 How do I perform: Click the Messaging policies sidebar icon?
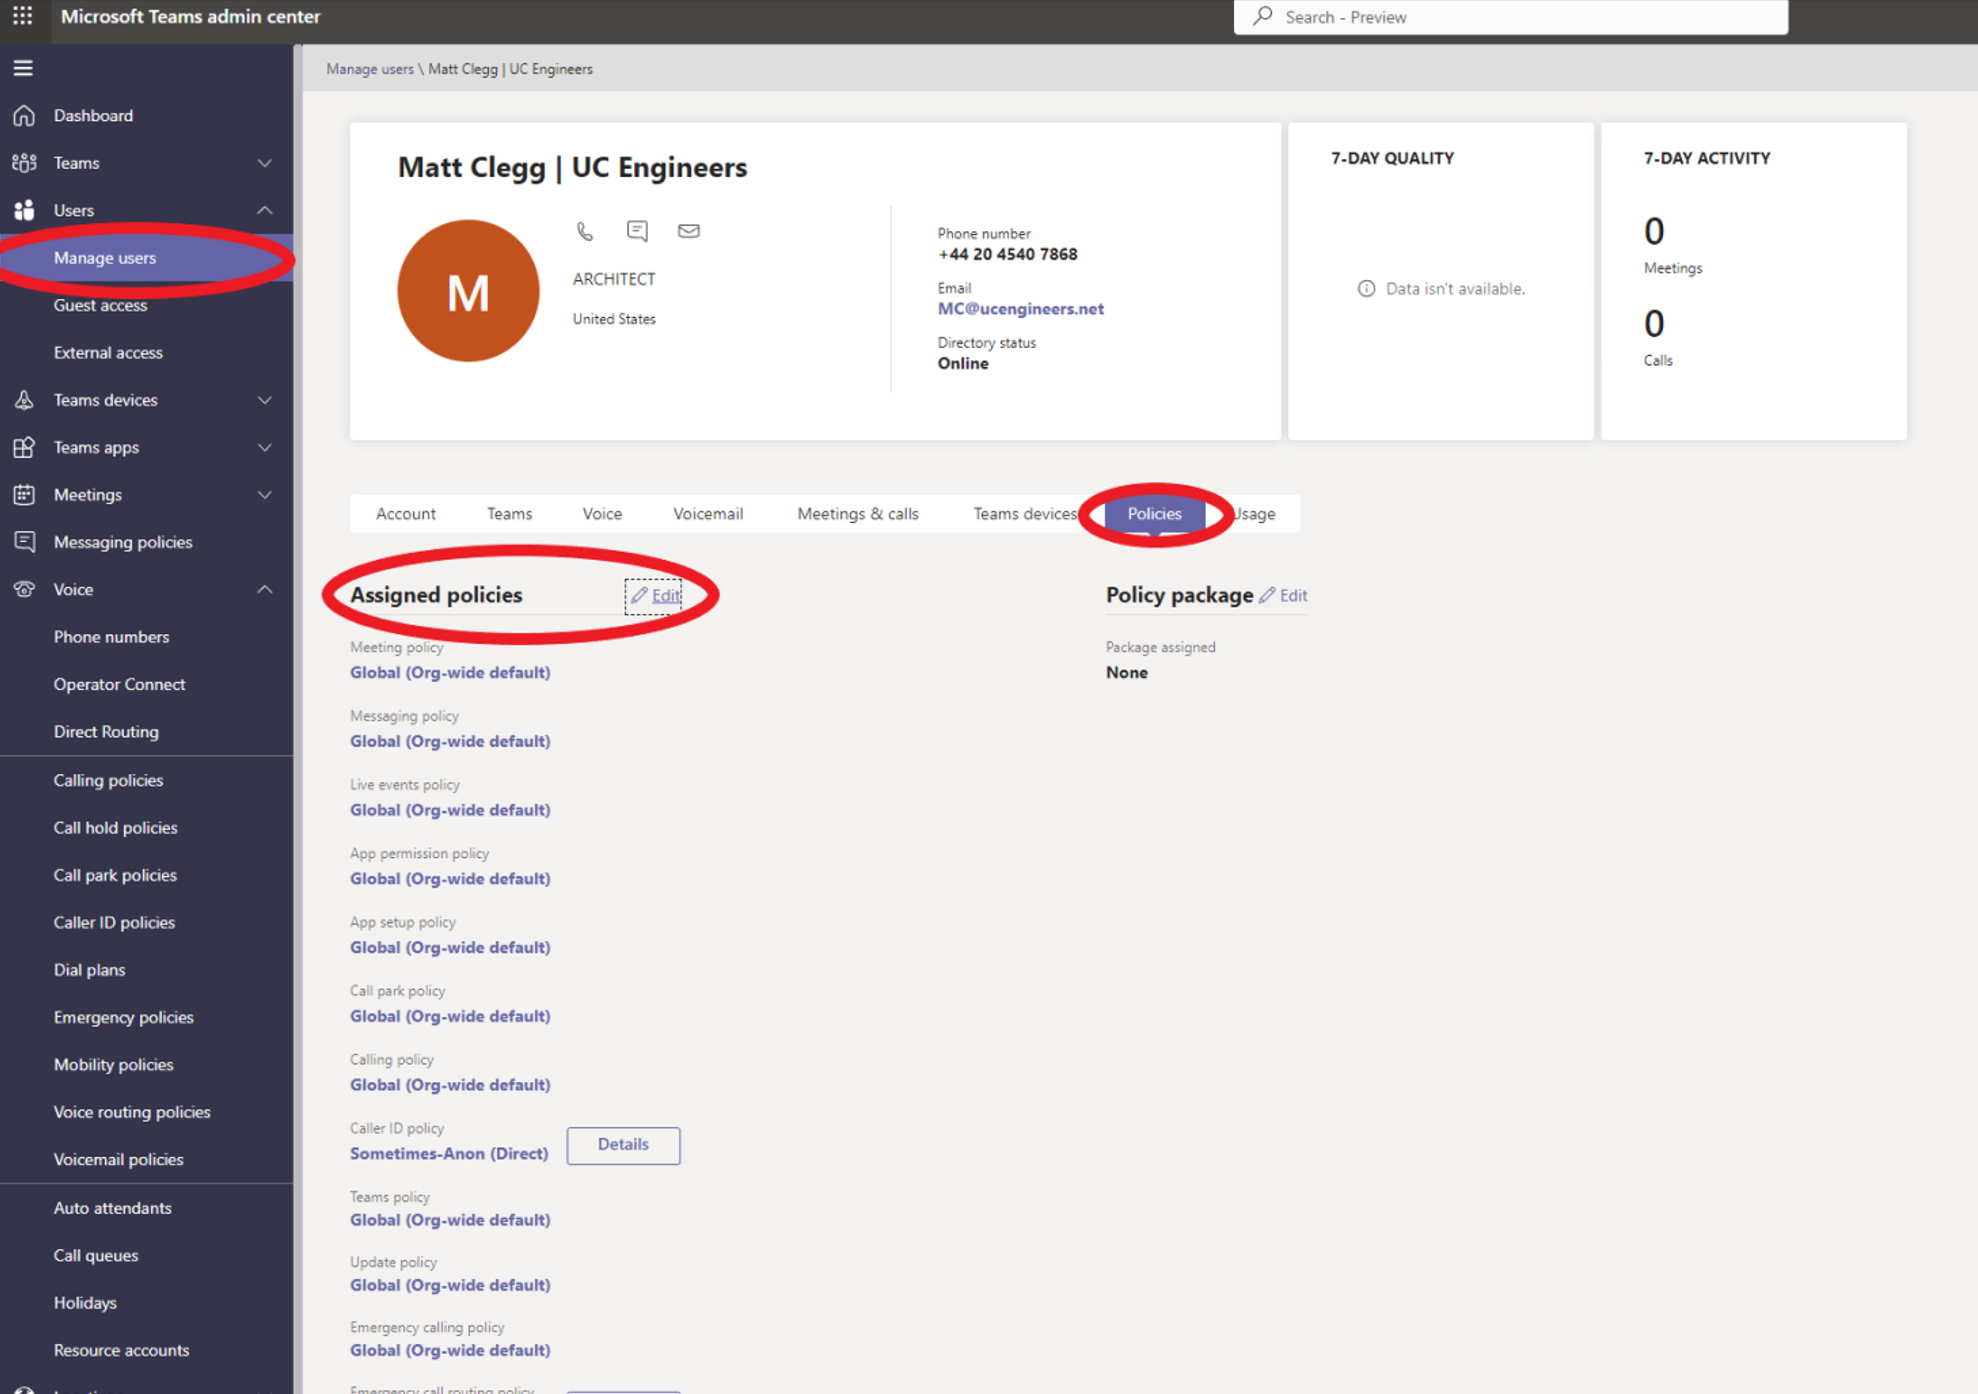tap(24, 542)
